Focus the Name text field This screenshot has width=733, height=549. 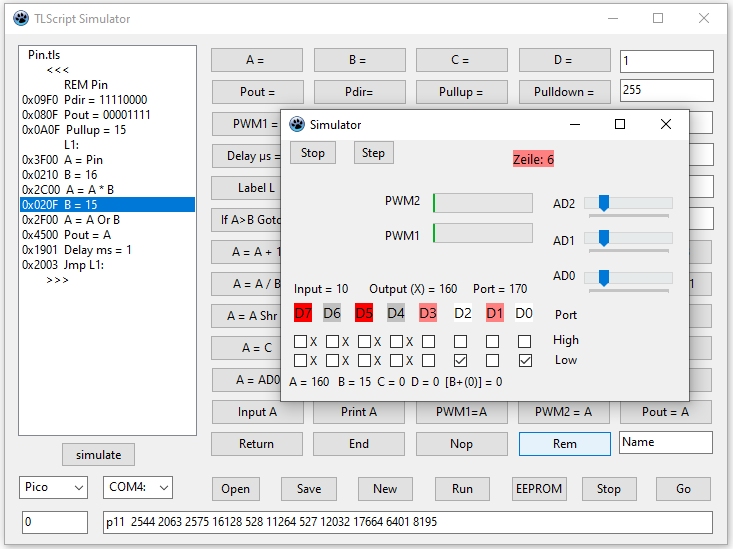665,442
